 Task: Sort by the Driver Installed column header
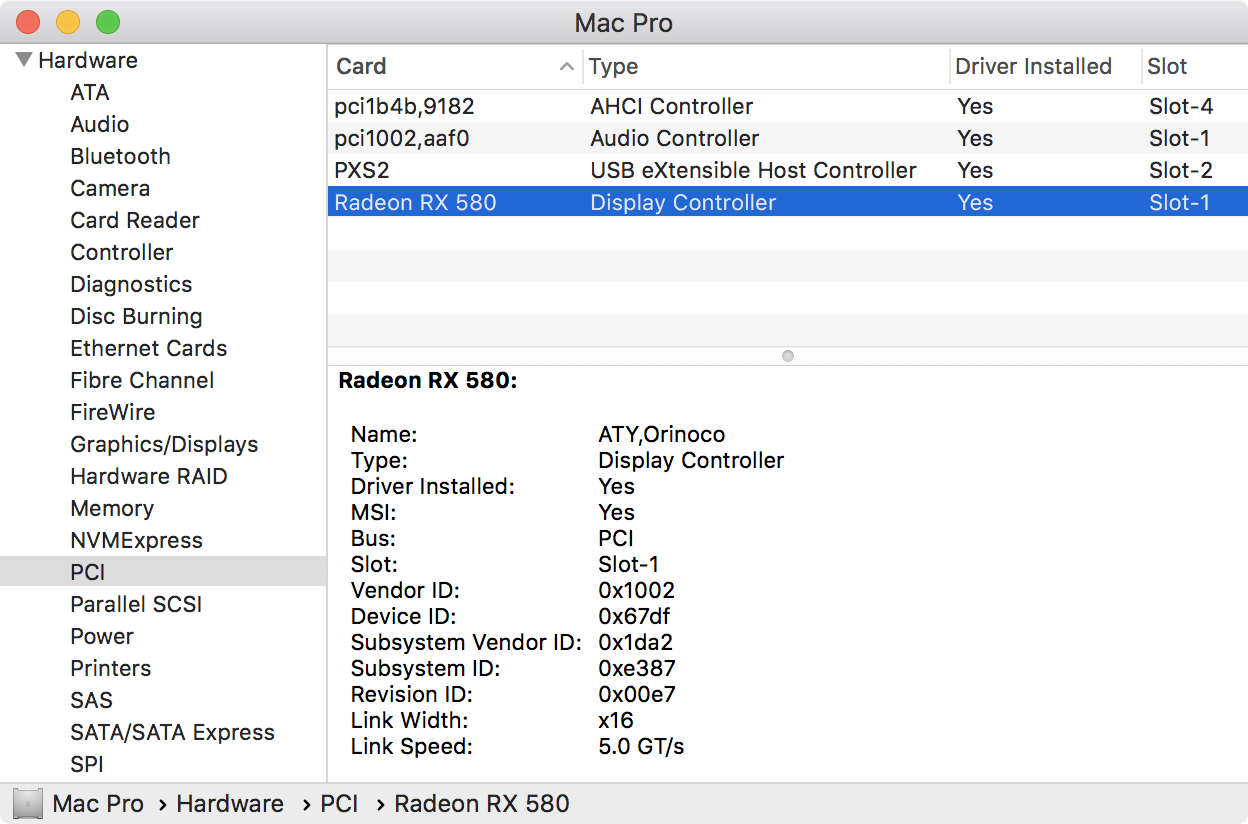1033,67
